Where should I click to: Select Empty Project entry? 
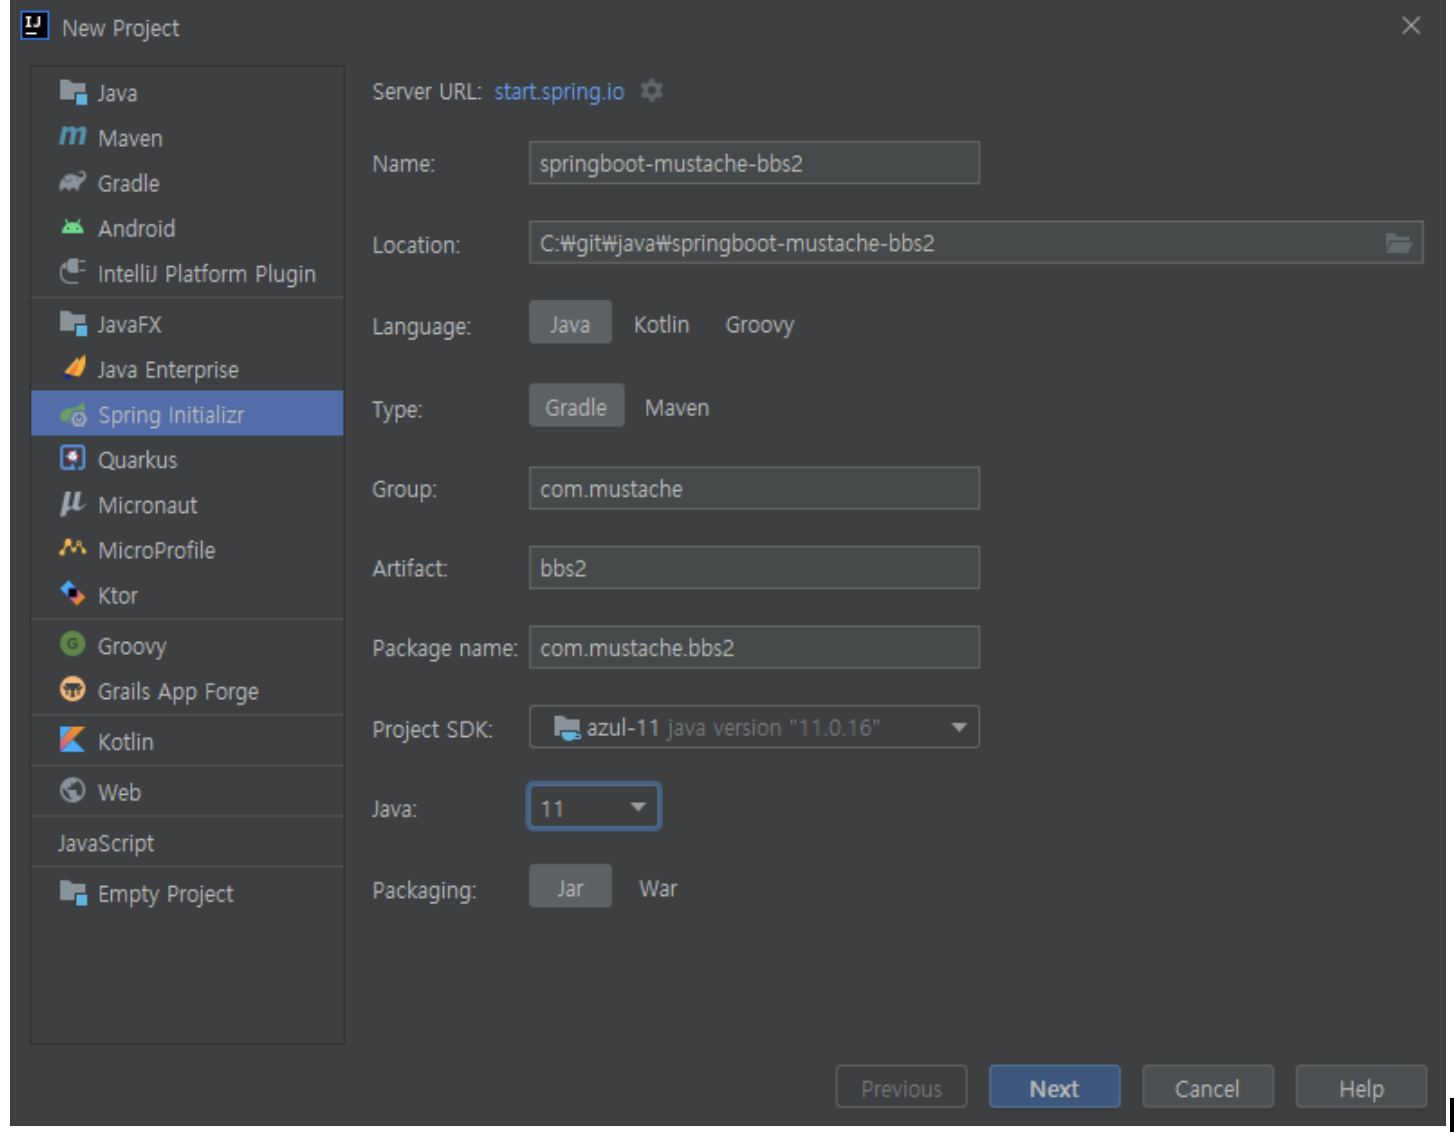(187, 893)
